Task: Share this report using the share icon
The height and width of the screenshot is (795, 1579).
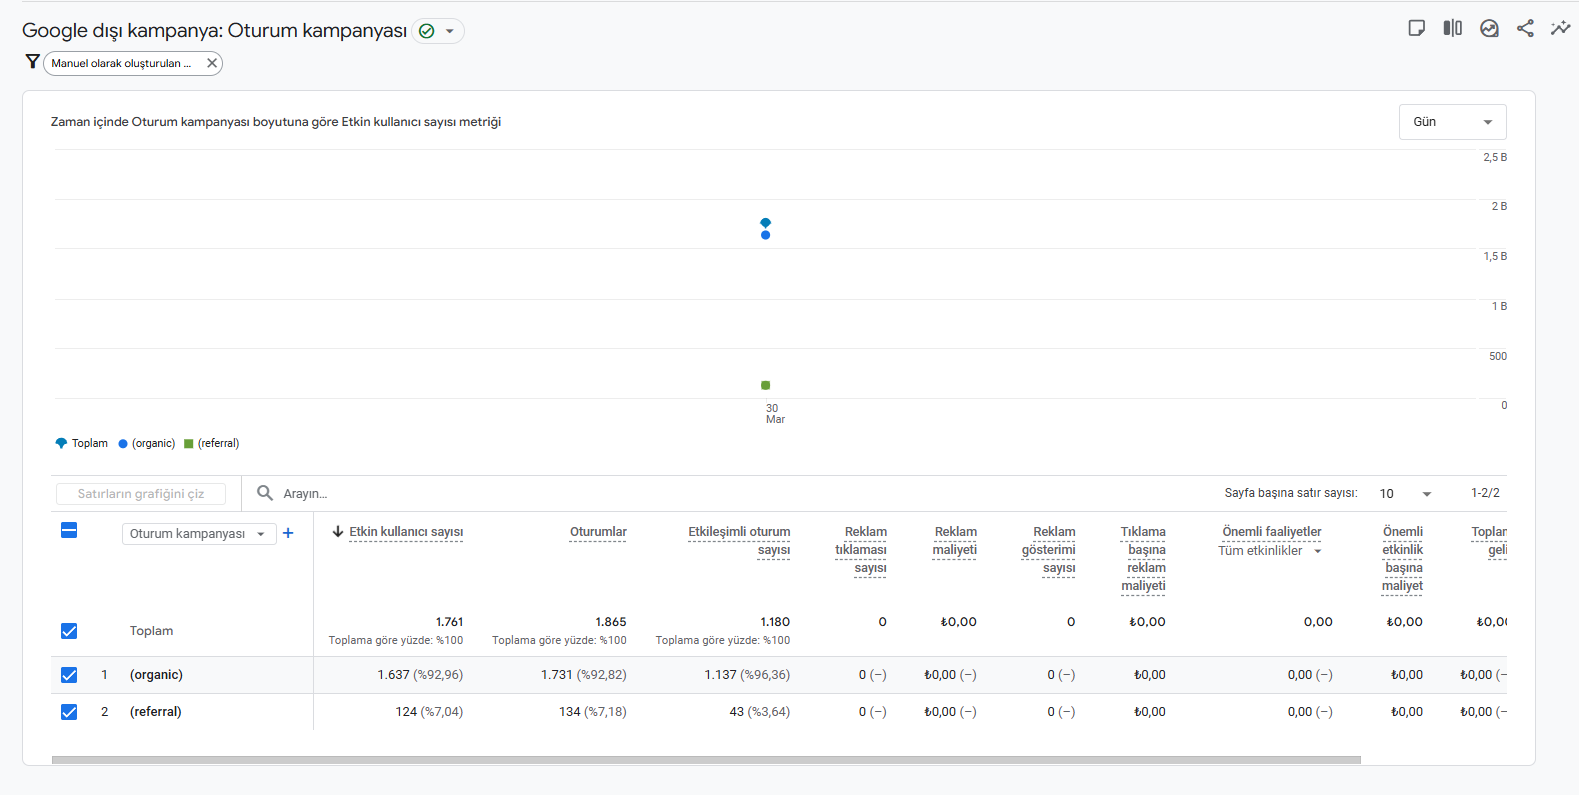Action: (1525, 28)
